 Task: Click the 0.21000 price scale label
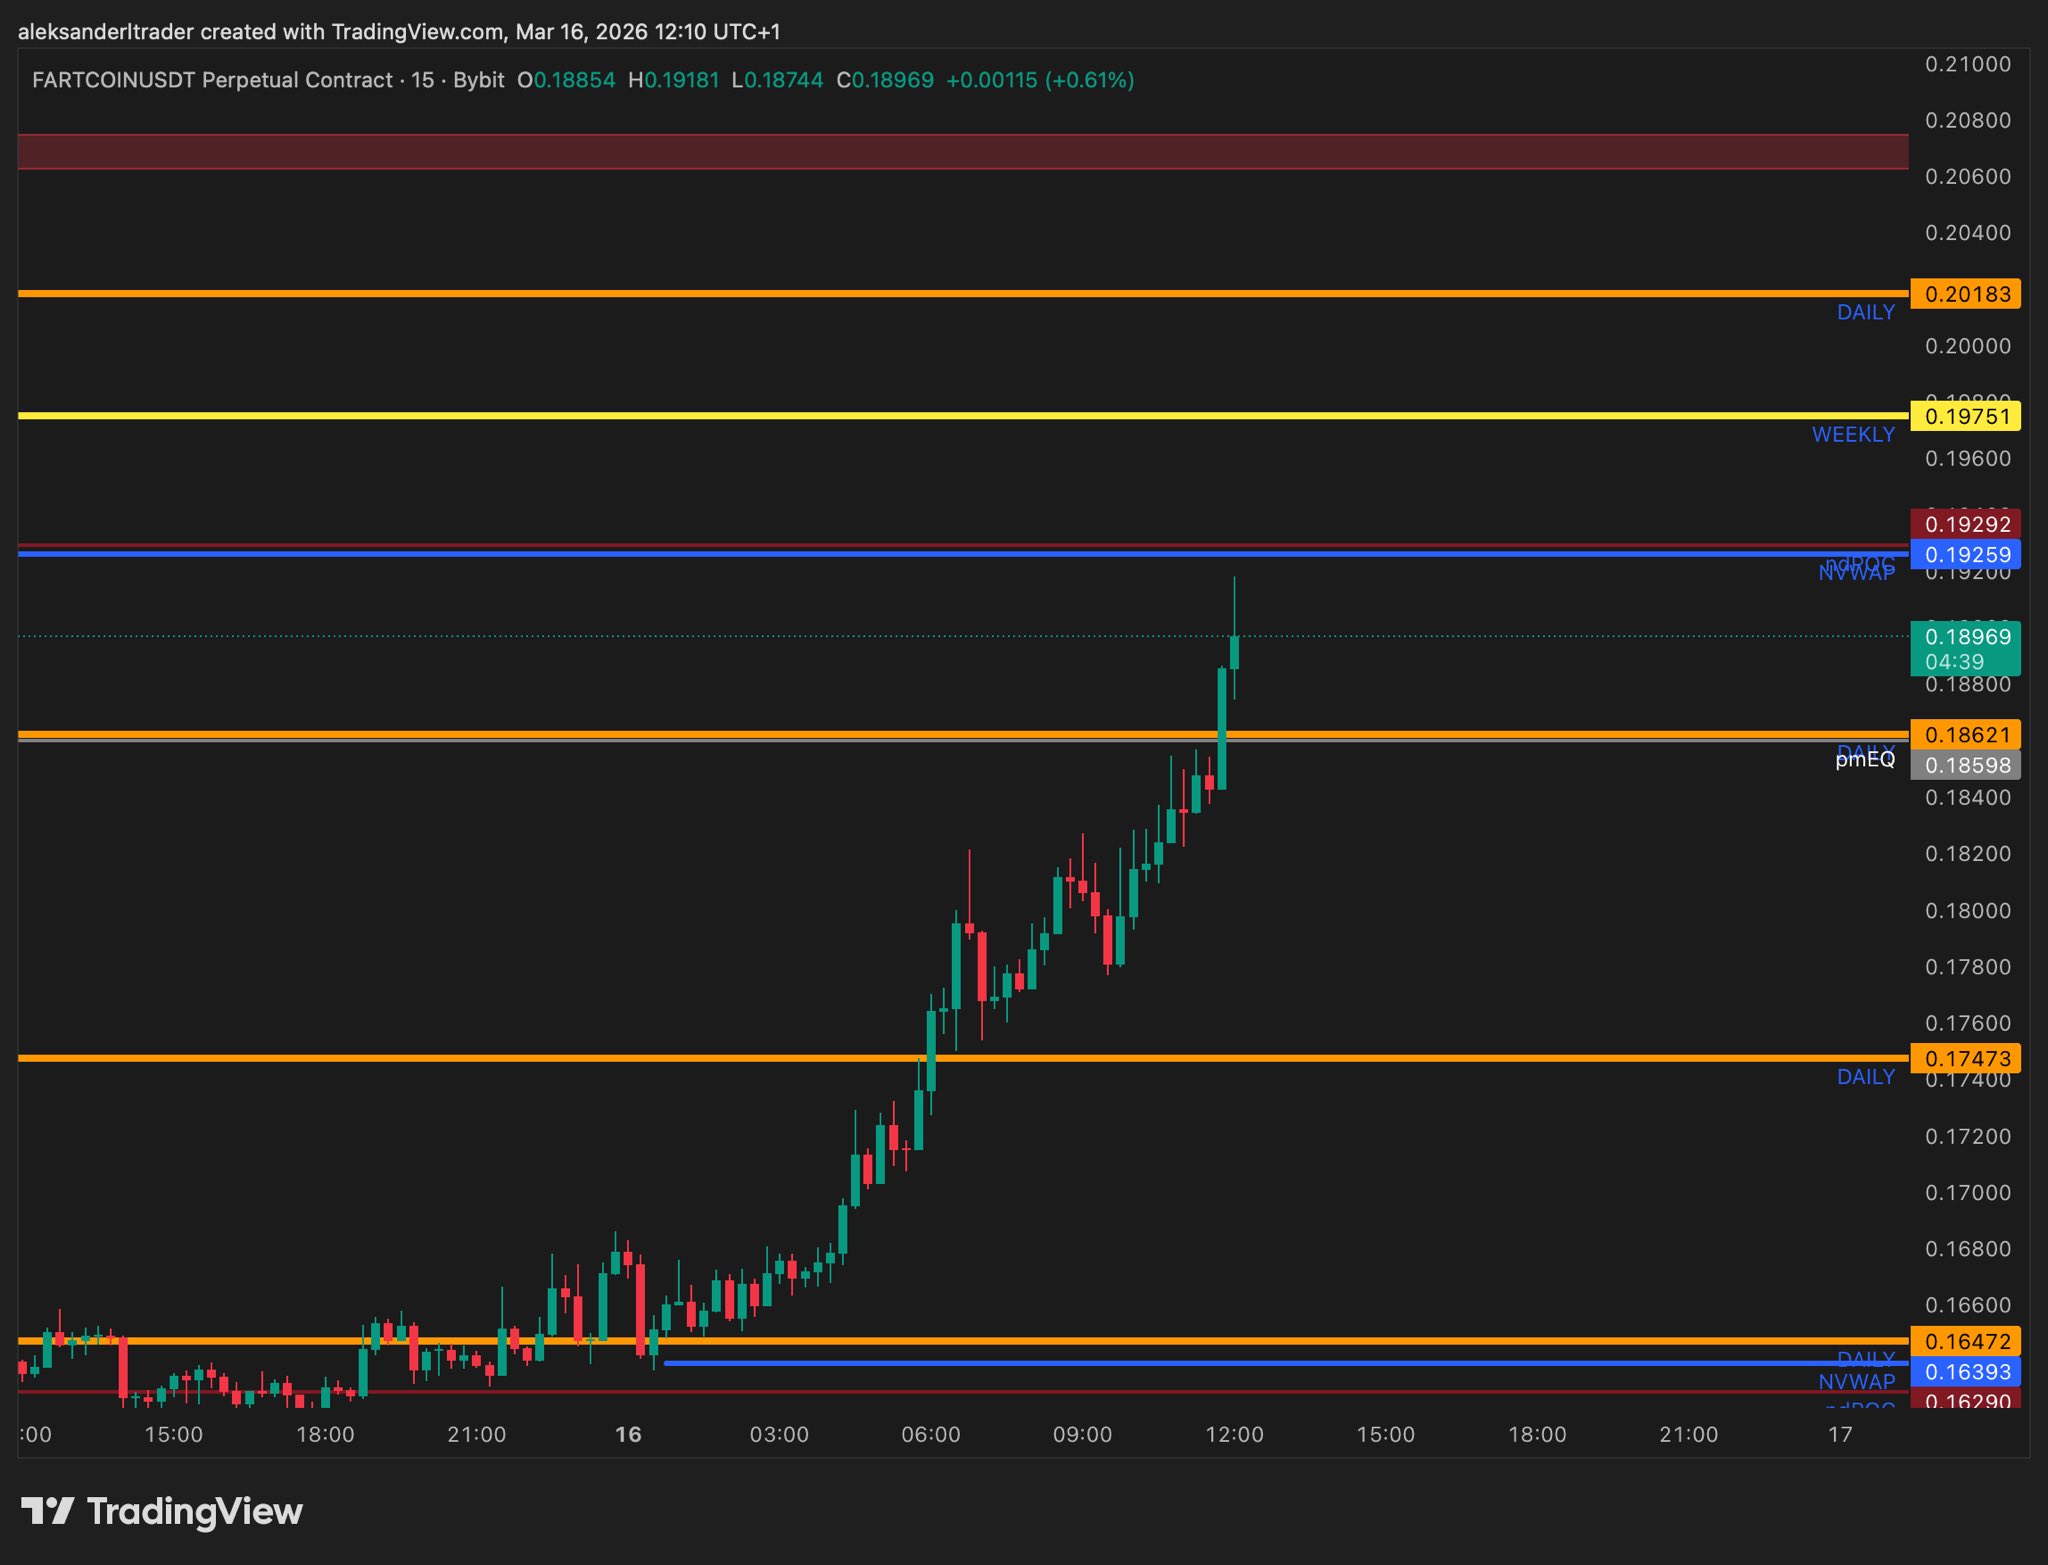coord(1967,64)
